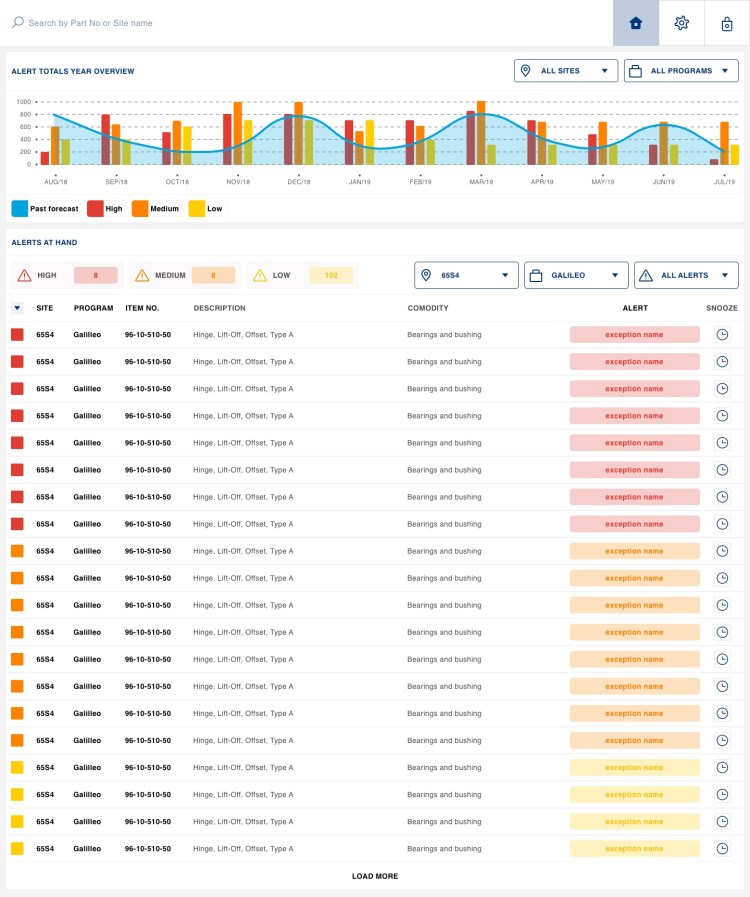This screenshot has width=750, height=897.
Task: Open settings via the gear icon
Action: tap(681, 23)
